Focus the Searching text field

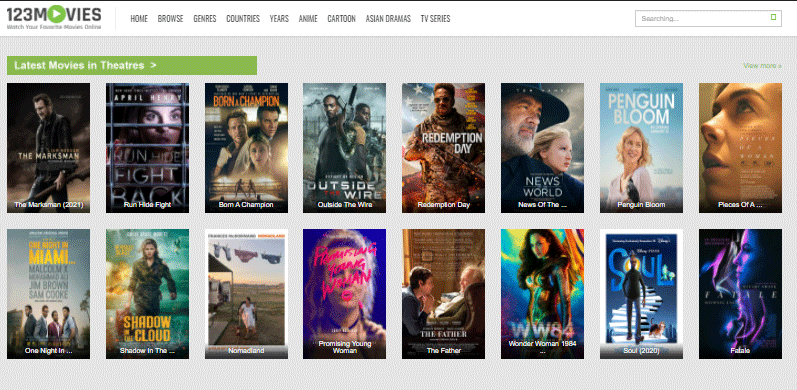pos(708,18)
